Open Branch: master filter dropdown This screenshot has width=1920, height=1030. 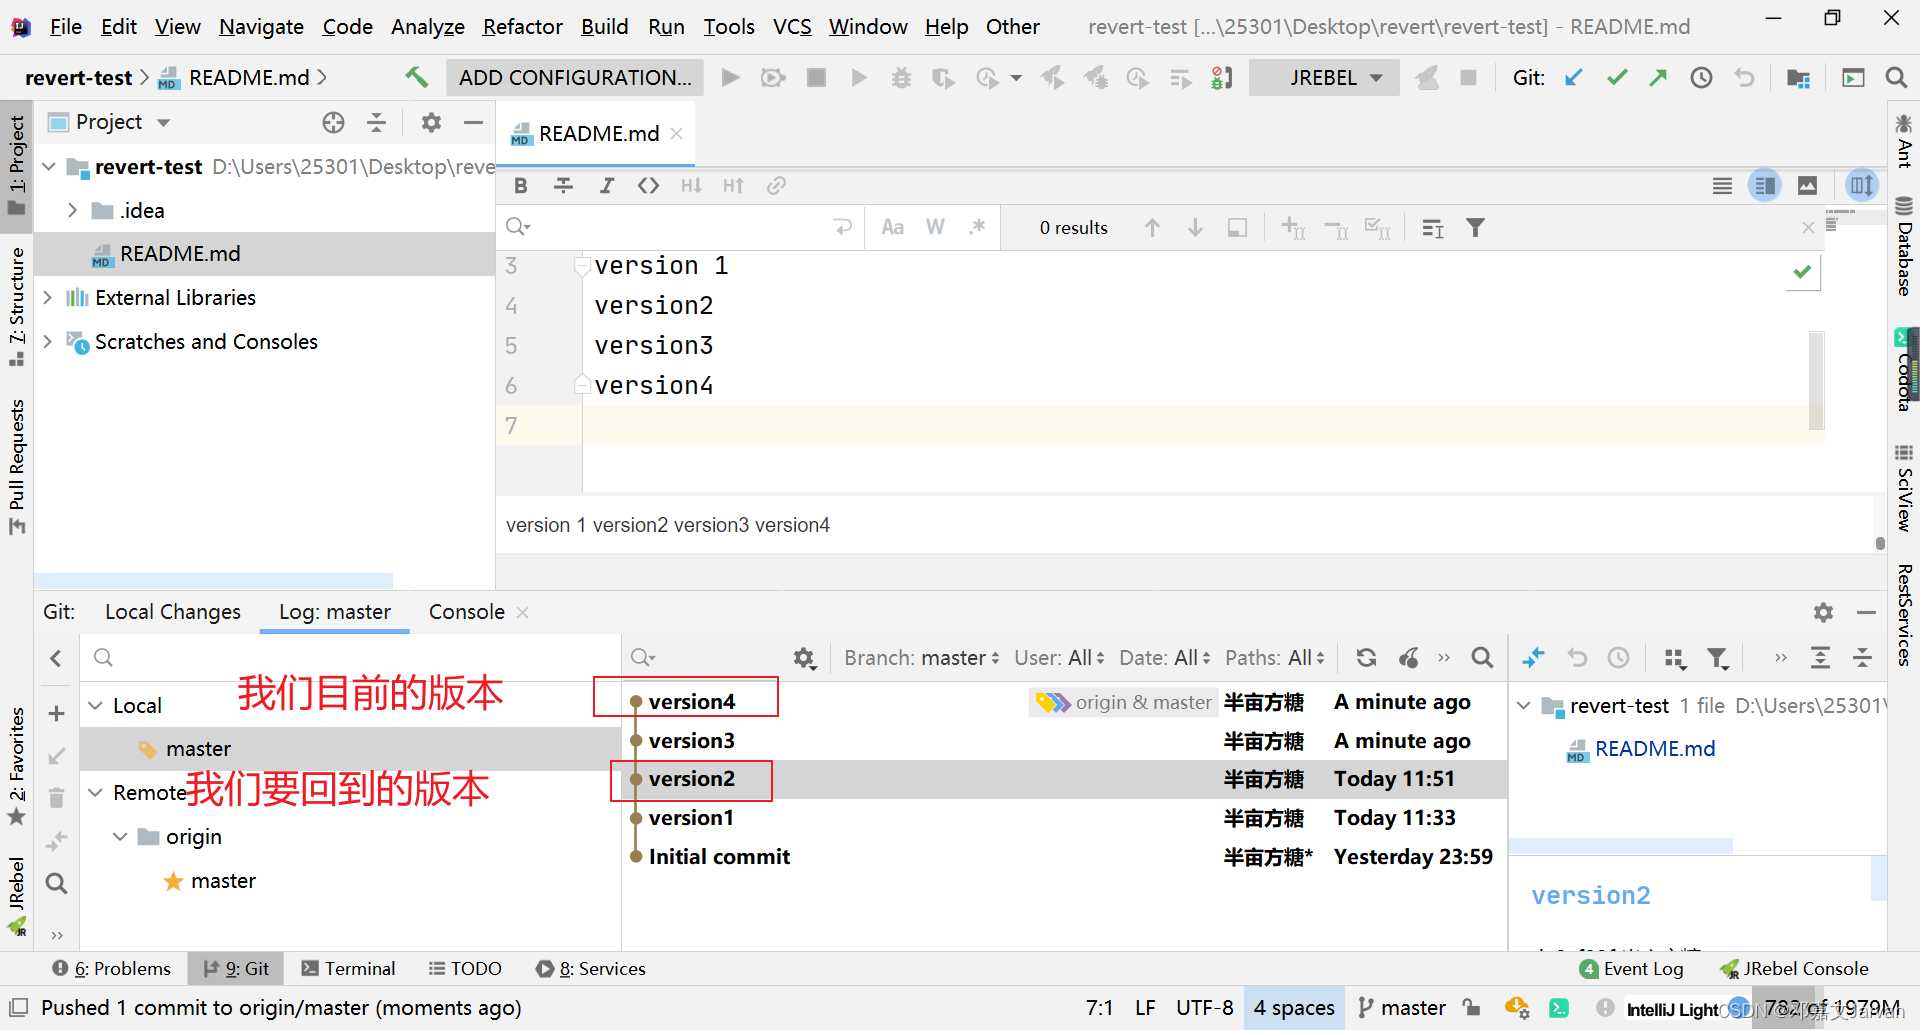[x=921, y=657]
